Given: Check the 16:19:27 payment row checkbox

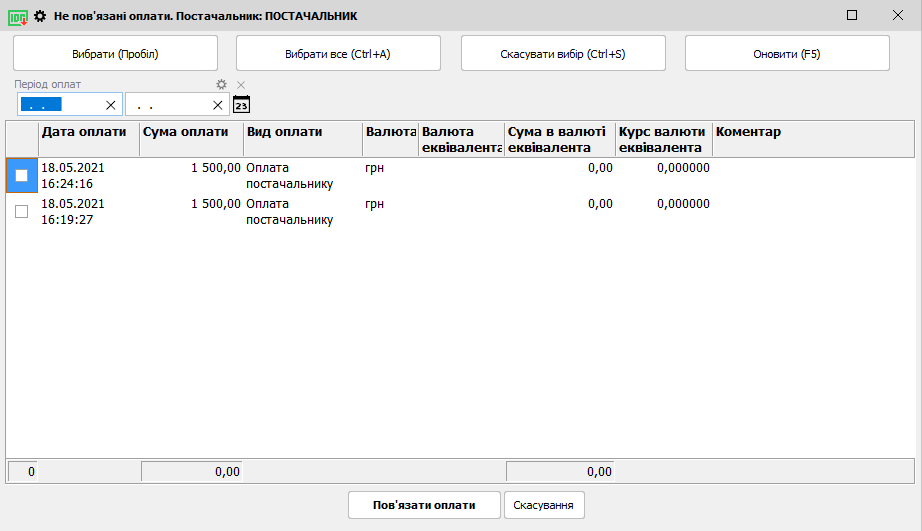Looking at the screenshot, I should coord(22,211).
